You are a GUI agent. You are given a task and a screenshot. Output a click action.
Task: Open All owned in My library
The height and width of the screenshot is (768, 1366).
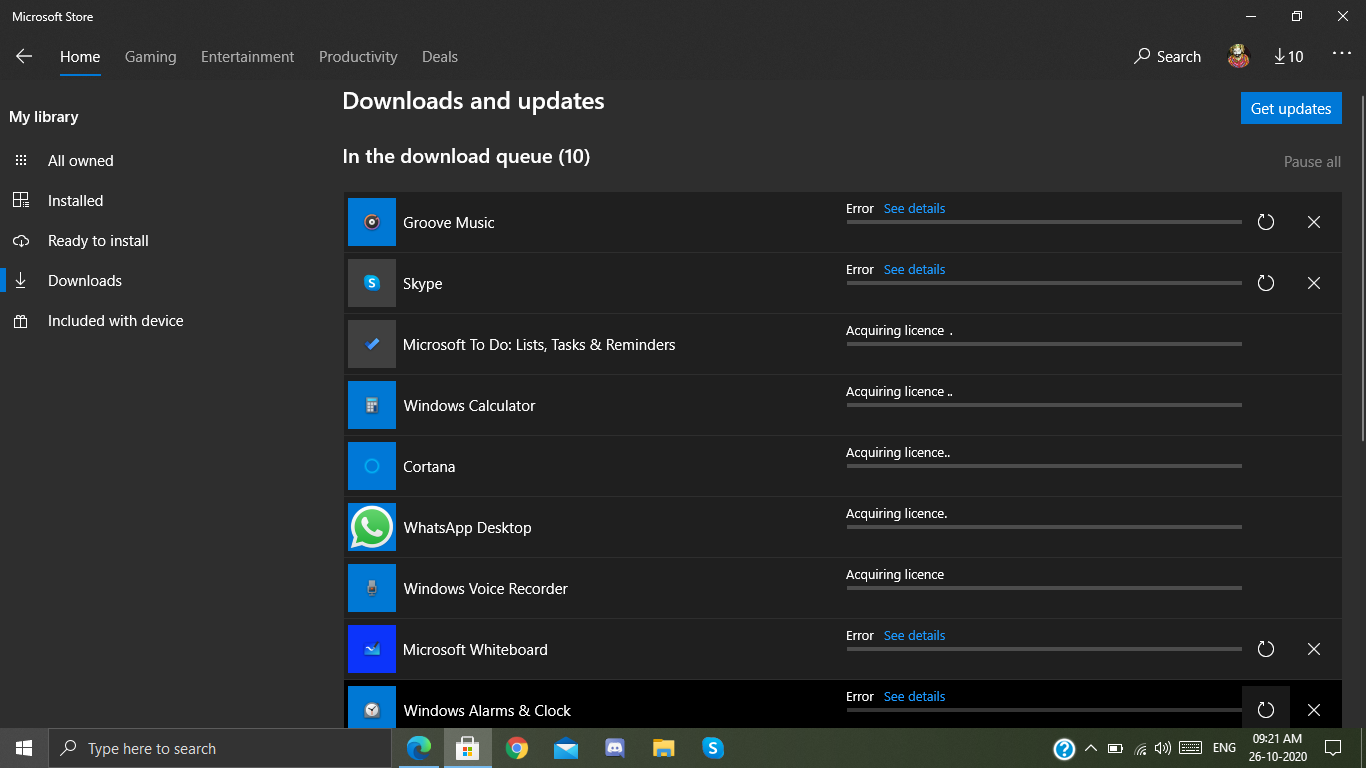tap(81, 160)
